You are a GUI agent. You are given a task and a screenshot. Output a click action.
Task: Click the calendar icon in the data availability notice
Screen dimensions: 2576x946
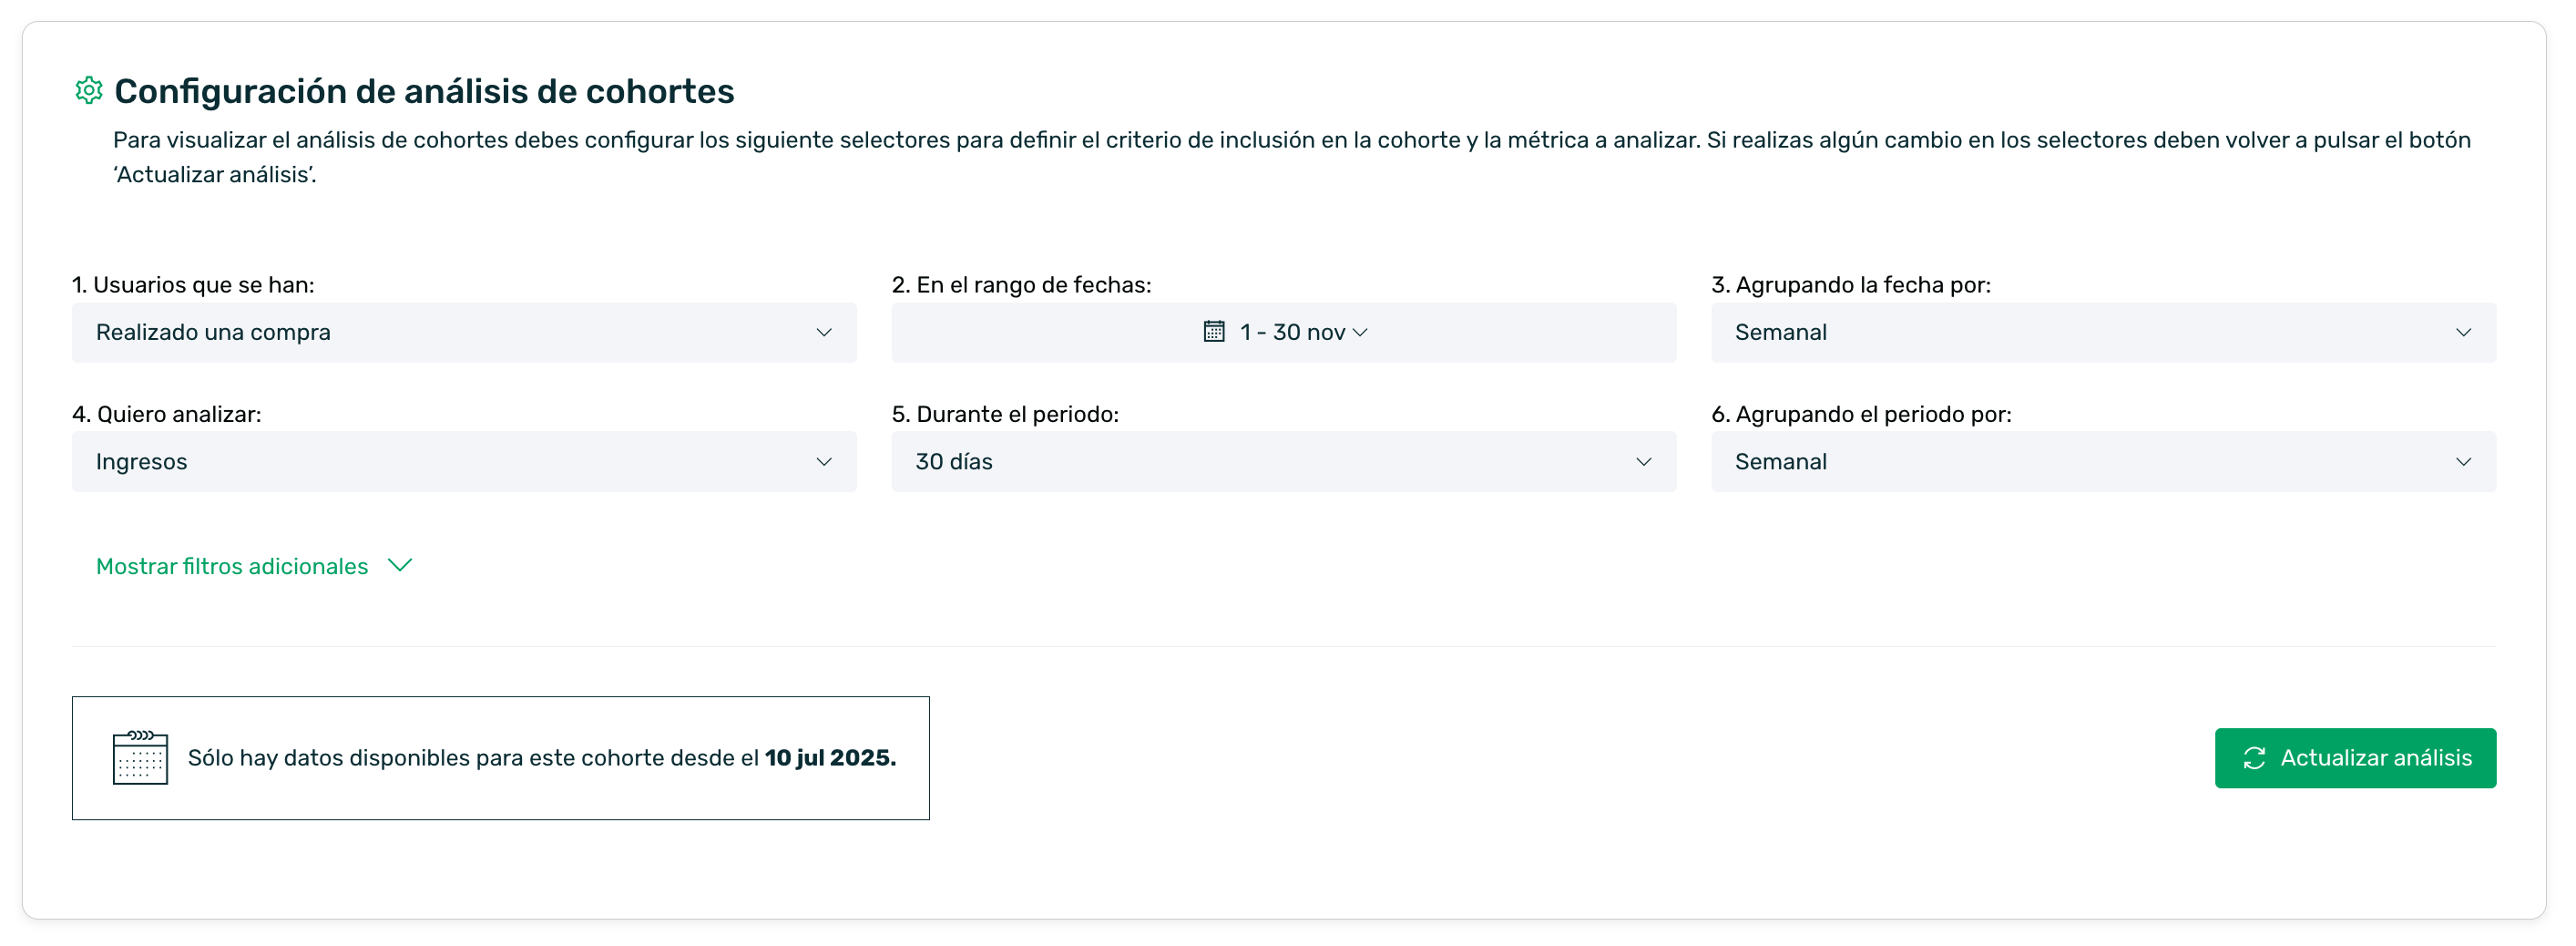coord(140,759)
